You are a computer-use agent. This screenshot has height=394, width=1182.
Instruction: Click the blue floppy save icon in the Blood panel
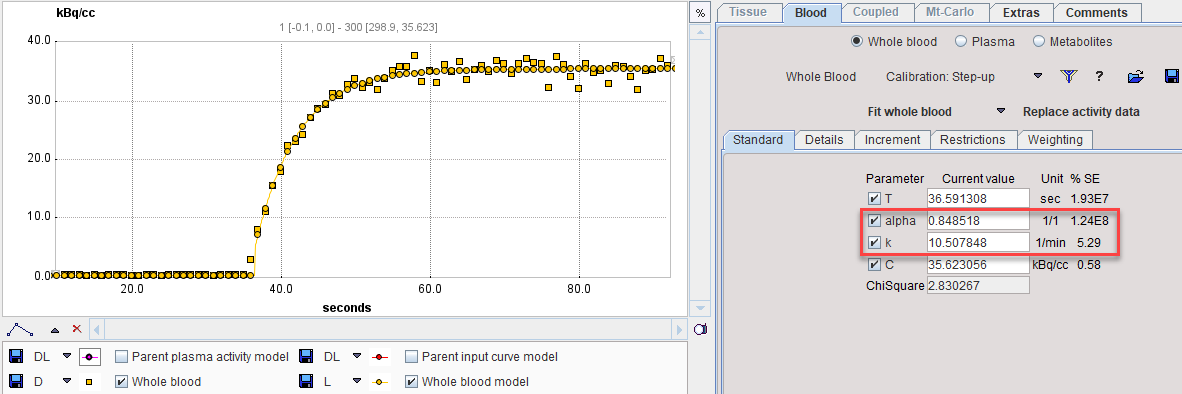(1171, 76)
